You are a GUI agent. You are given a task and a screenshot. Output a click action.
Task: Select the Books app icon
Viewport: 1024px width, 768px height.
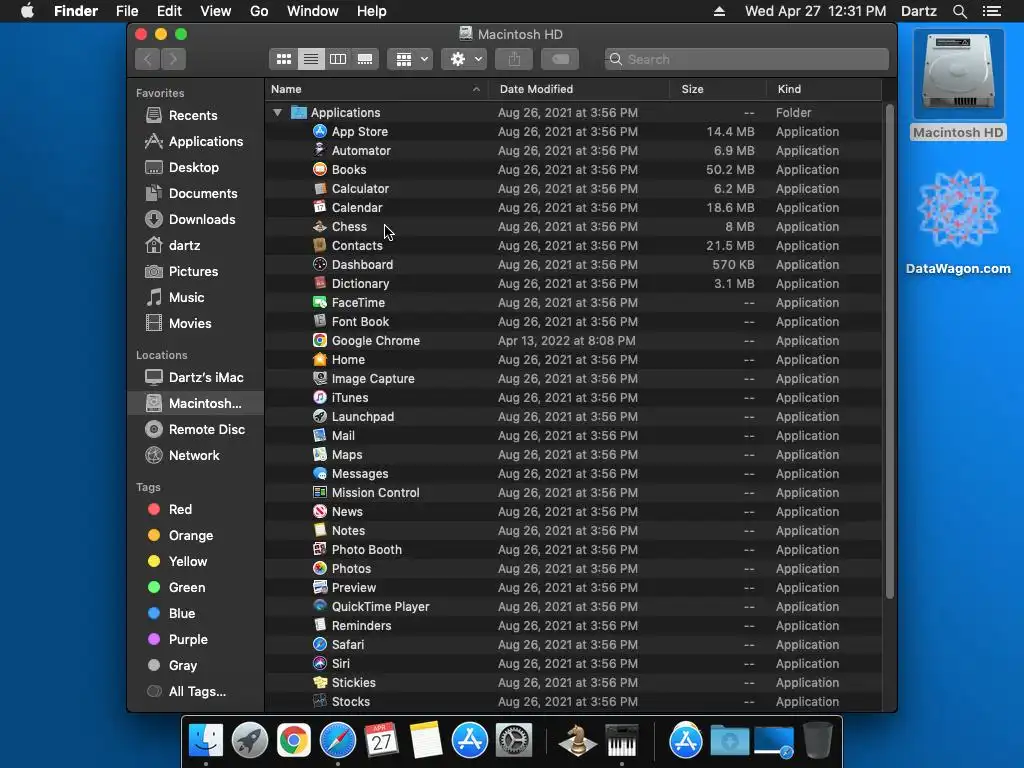tap(319, 169)
